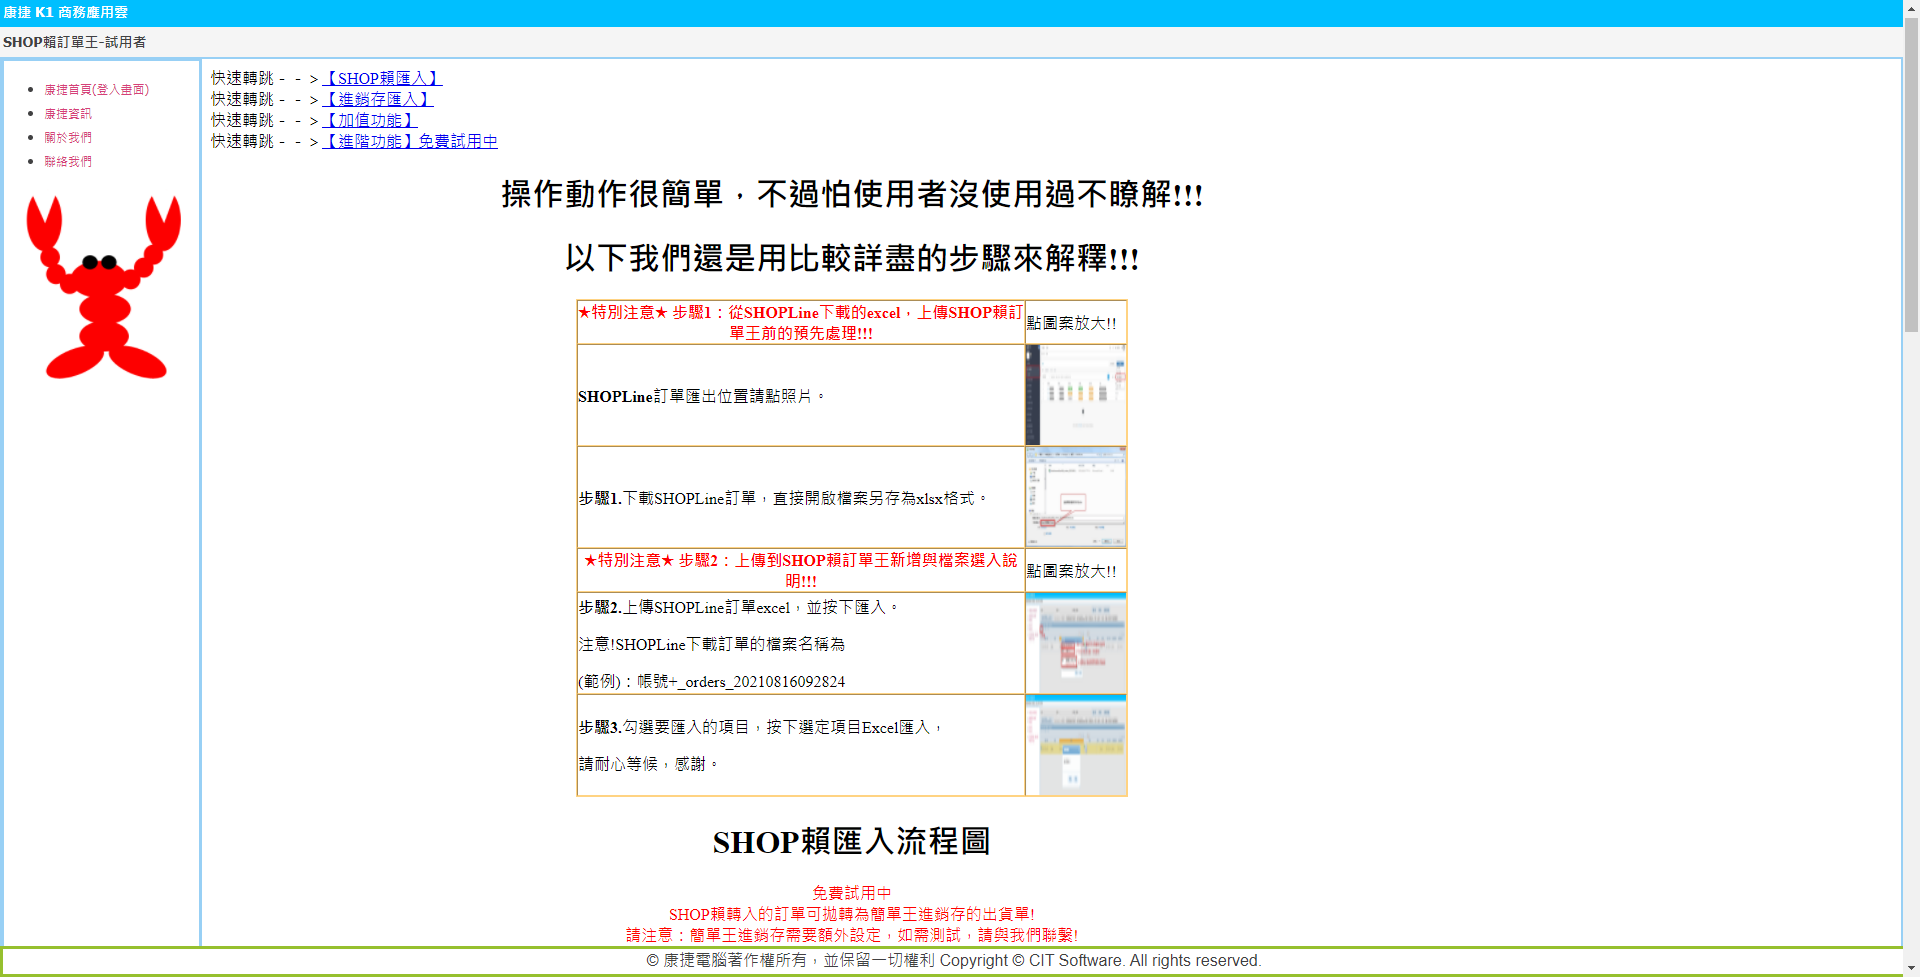Click the scrollbar down arrow

point(1911,968)
